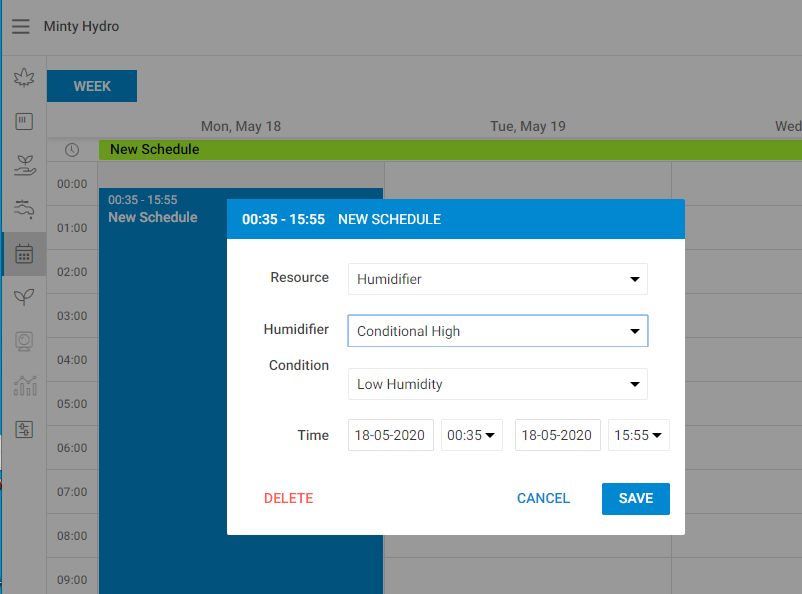Open the chart statistics sidebar icon

24,385
